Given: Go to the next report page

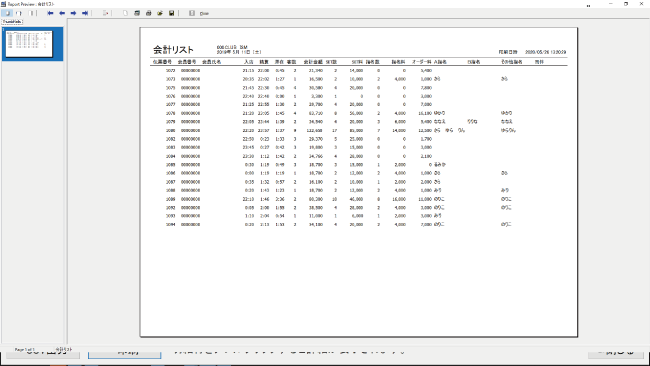Looking at the screenshot, I should (x=73, y=13).
